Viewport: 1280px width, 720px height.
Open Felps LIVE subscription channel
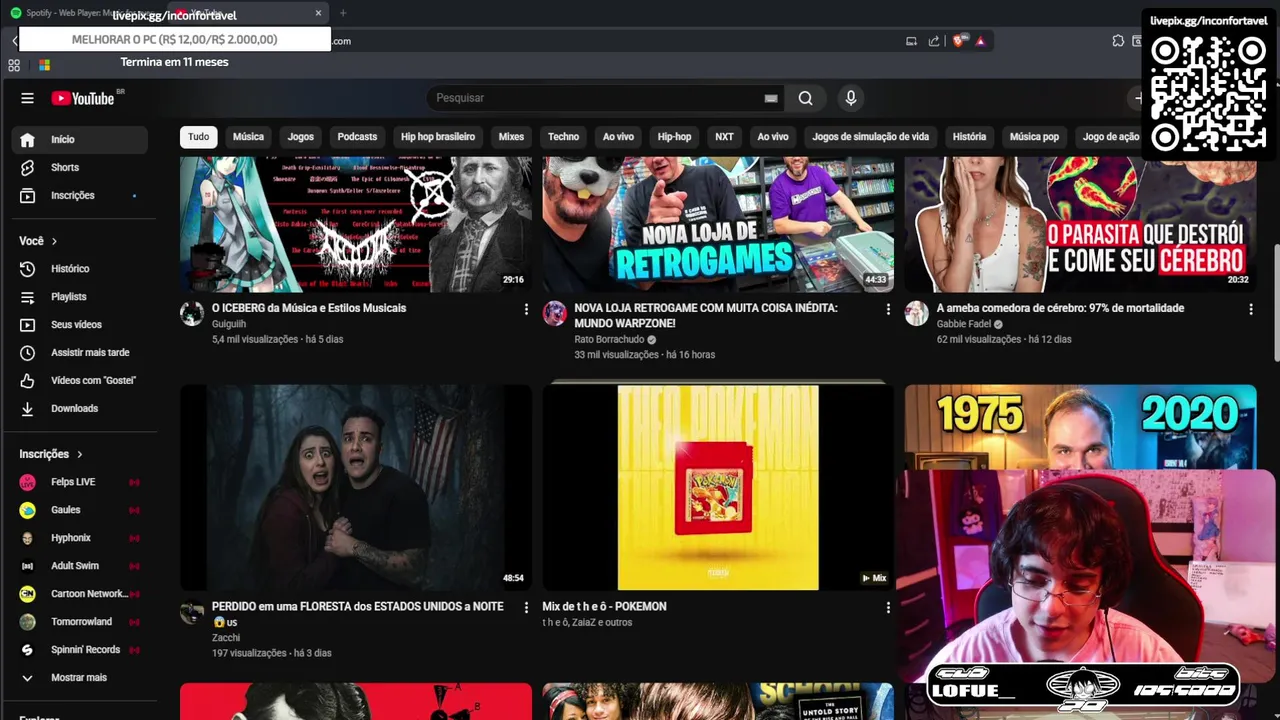(x=82, y=482)
